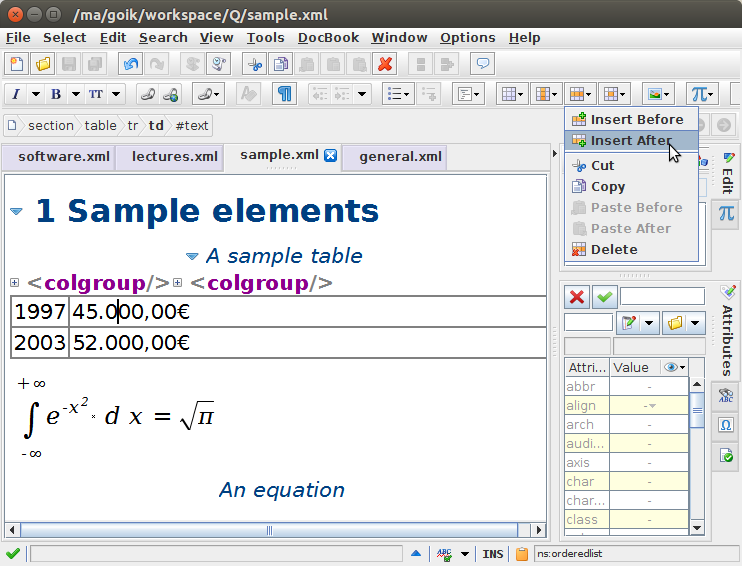The width and height of the screenshot is (742, 566).
Task: Switch to general.xml tab
Action: [x=395, y=157]
